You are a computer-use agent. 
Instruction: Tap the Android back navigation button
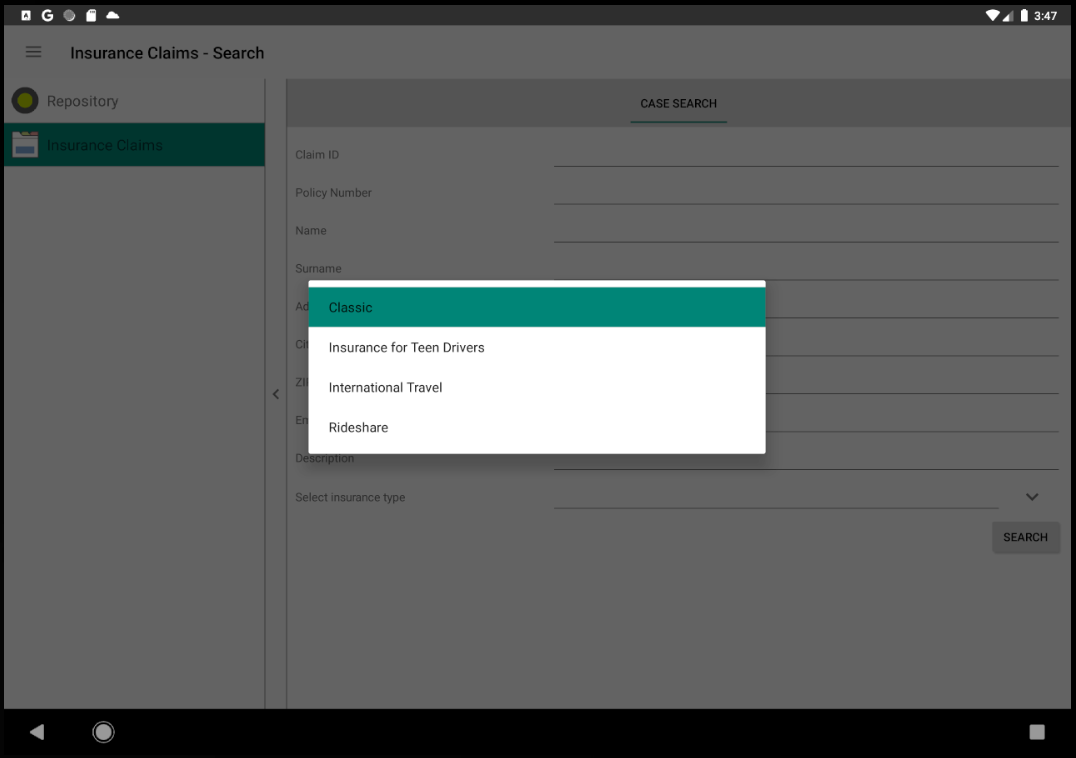[37, 732]
